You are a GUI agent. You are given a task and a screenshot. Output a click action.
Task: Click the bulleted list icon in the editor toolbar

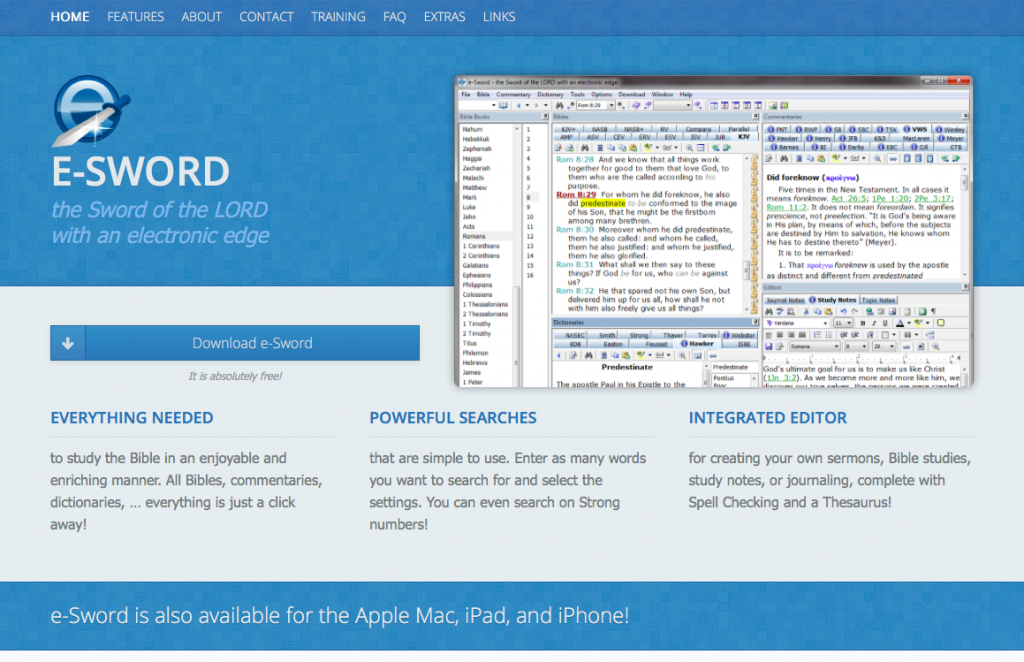click(x=829, y=335)
